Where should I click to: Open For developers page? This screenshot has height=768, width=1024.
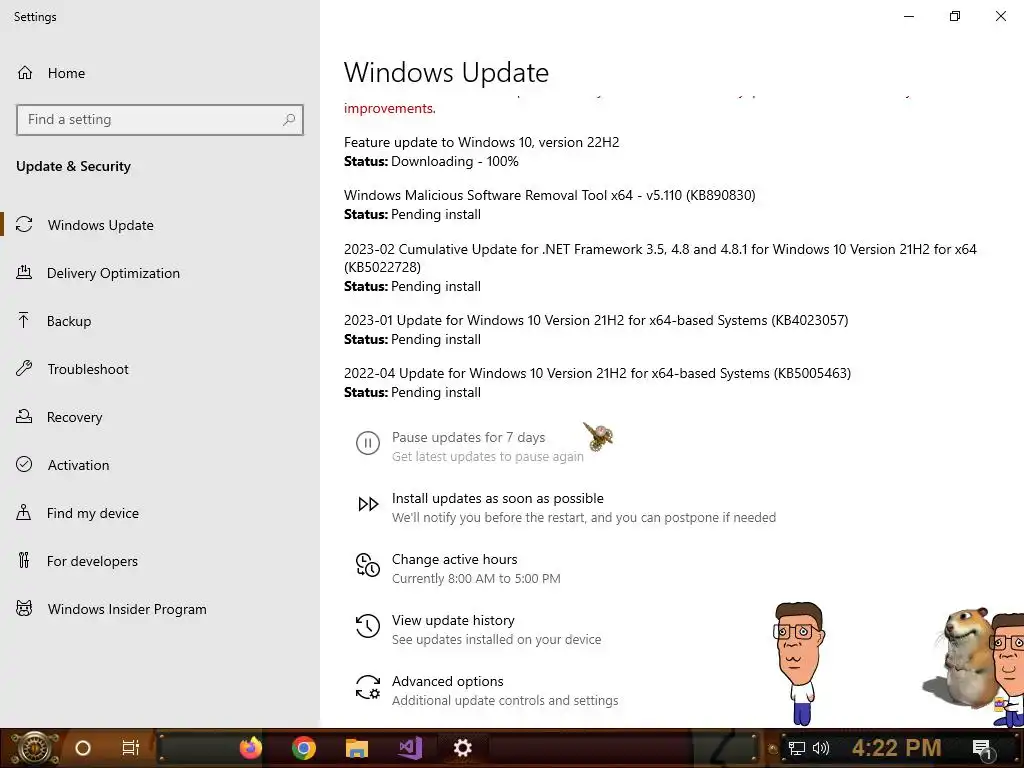point(92,561)
